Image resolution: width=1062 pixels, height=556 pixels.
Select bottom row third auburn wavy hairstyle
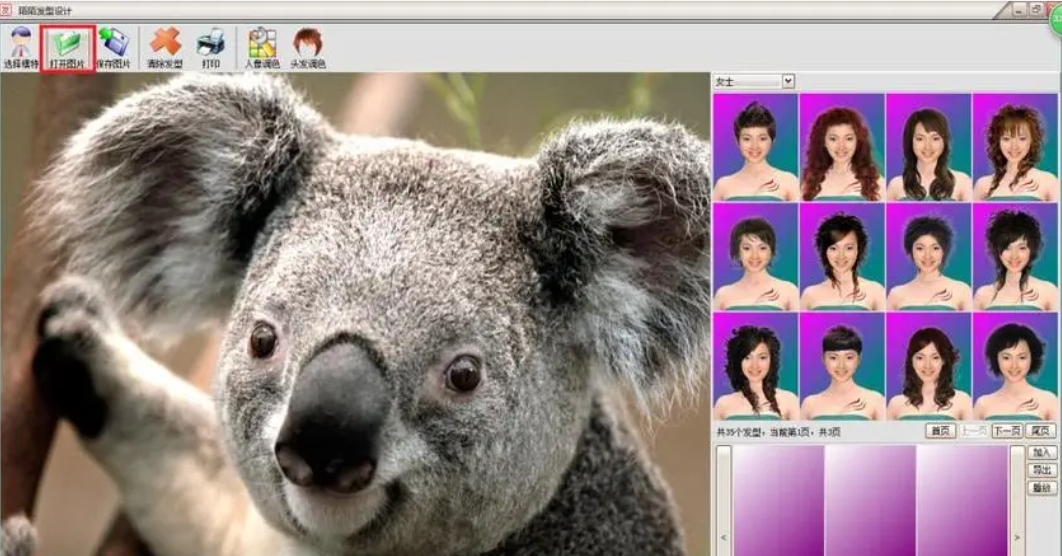pyautogui.click(x=929, y=366)
